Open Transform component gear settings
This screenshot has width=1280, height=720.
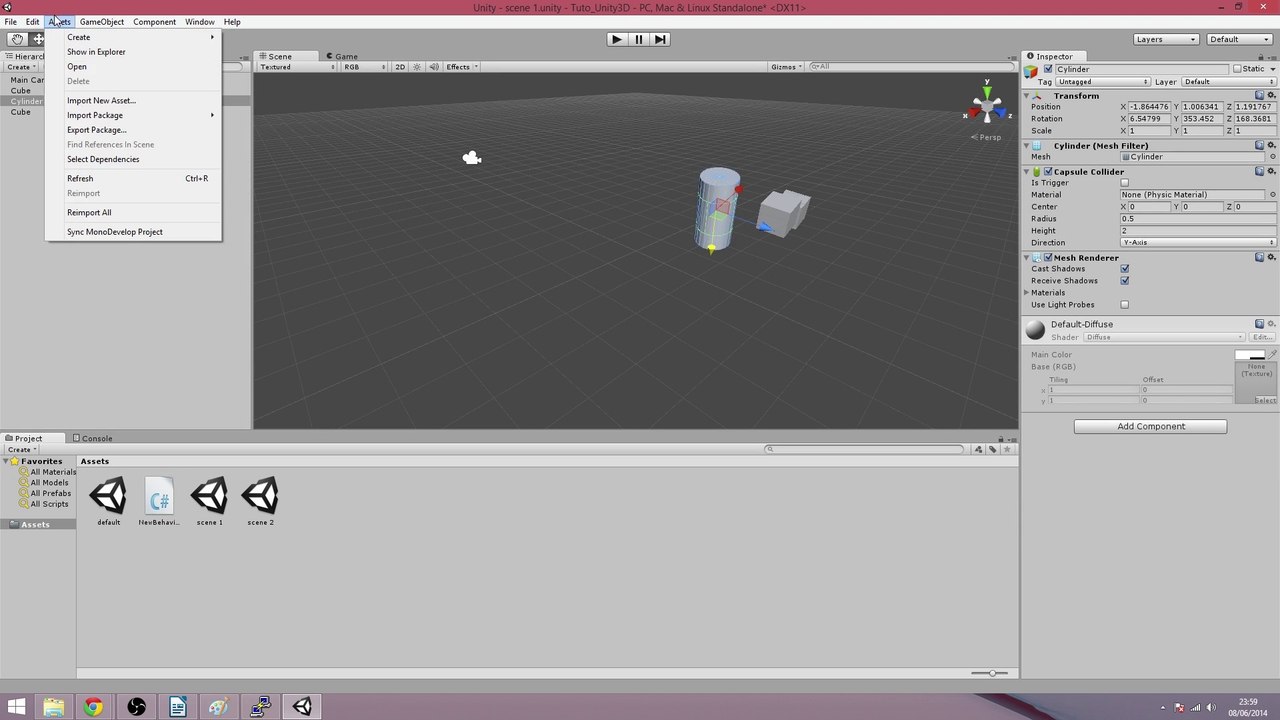1272,95
